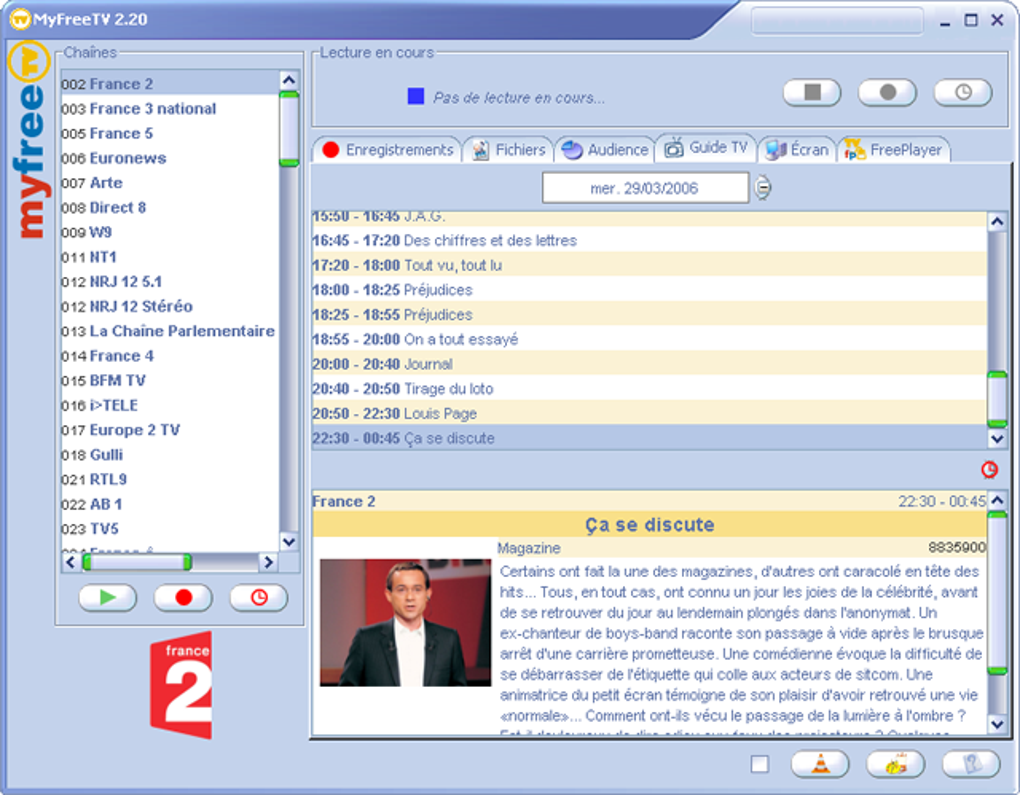Click the date picker button beside the date
The image size is (1020, 795).
click(762, 187)
